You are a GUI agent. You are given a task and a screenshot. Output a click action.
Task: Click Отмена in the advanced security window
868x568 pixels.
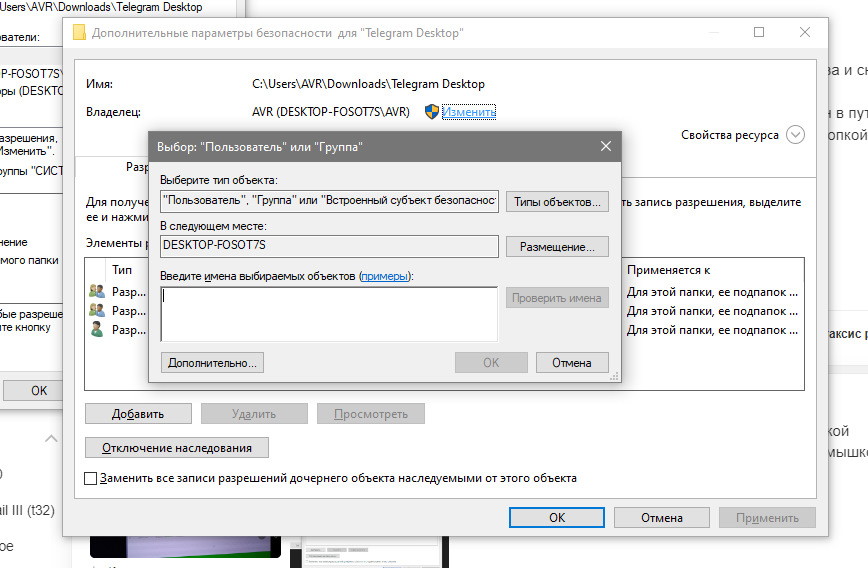662,518
